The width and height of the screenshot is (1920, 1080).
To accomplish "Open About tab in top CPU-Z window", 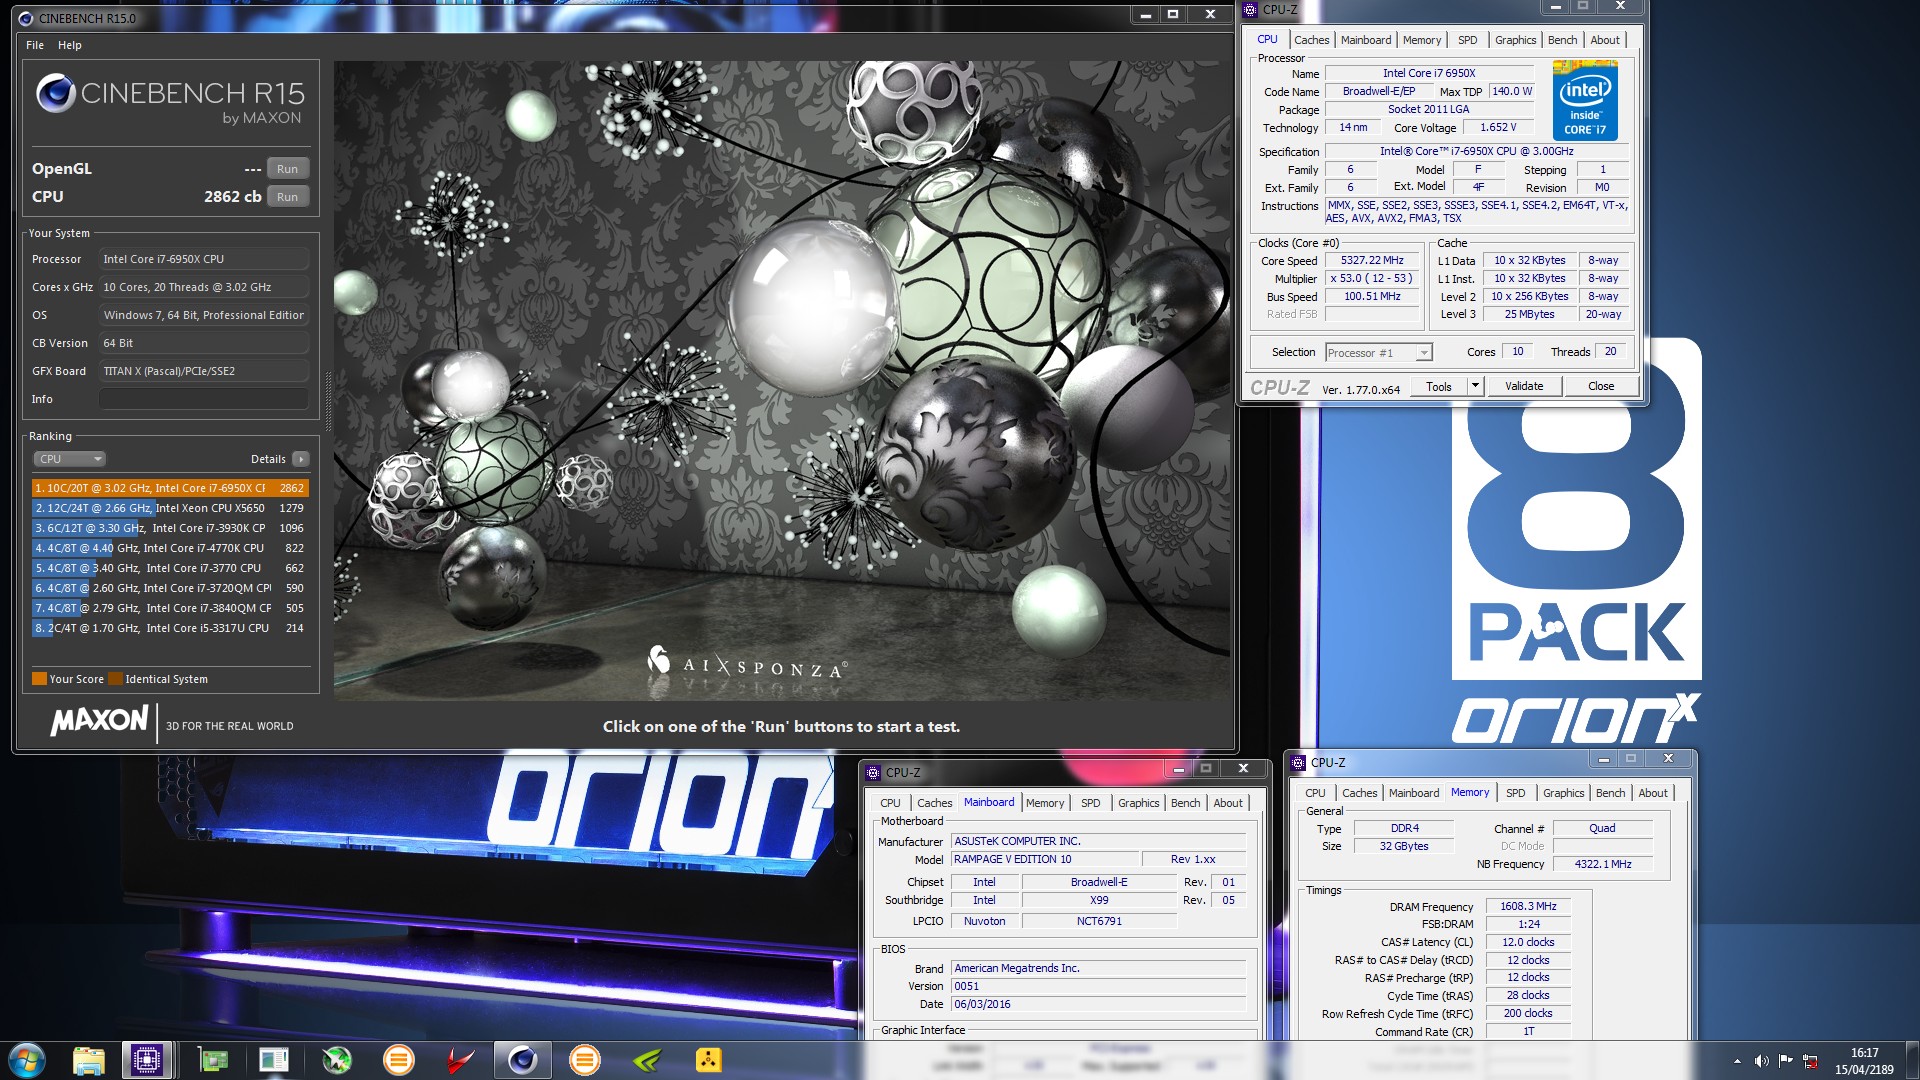I will tap(1605, 40).
